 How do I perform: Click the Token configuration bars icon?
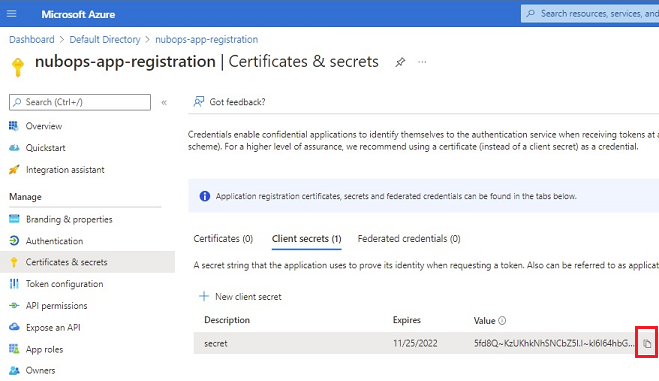click(14, 284)
